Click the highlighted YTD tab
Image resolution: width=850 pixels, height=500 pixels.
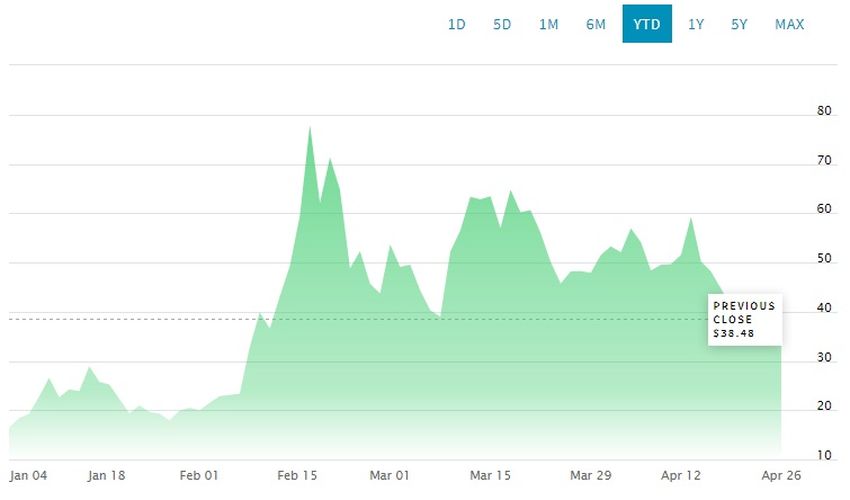point(647,24)
